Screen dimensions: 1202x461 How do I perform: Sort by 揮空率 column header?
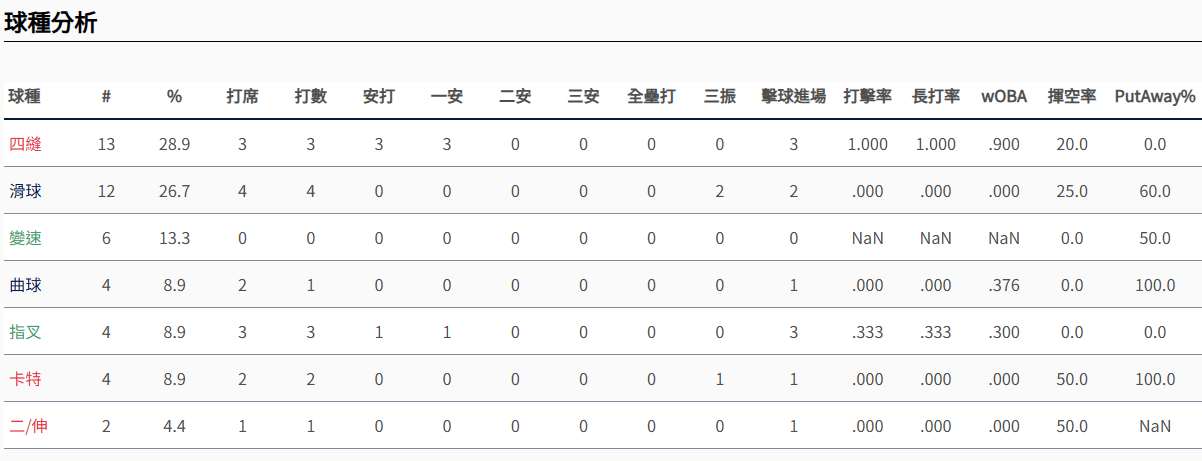1072,97
